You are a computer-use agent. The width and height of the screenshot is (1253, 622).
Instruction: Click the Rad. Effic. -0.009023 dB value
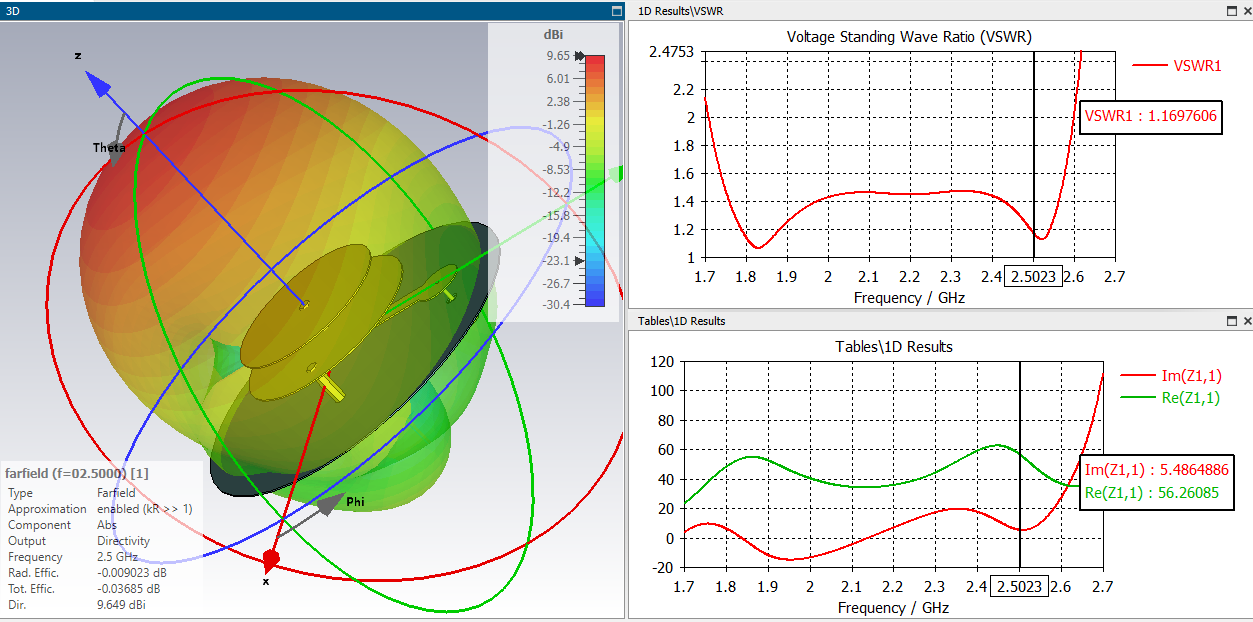132,573
